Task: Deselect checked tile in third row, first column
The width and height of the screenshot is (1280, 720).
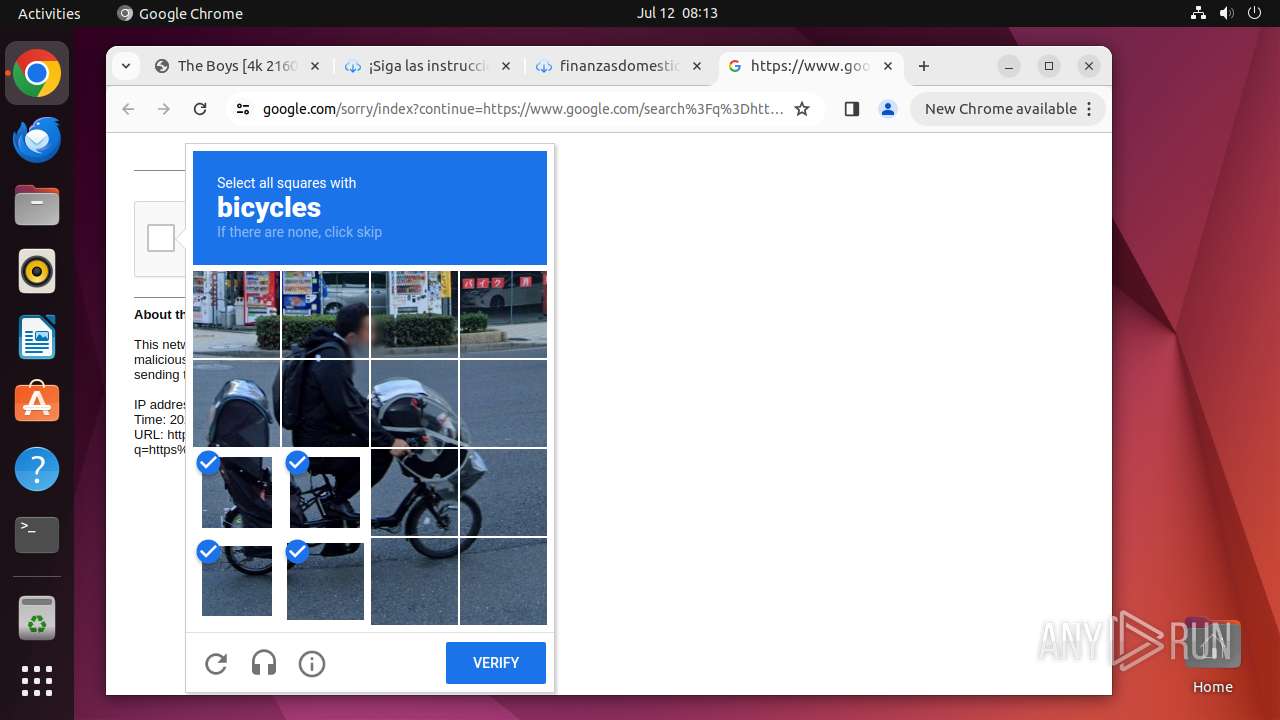Action: point(236,492)
